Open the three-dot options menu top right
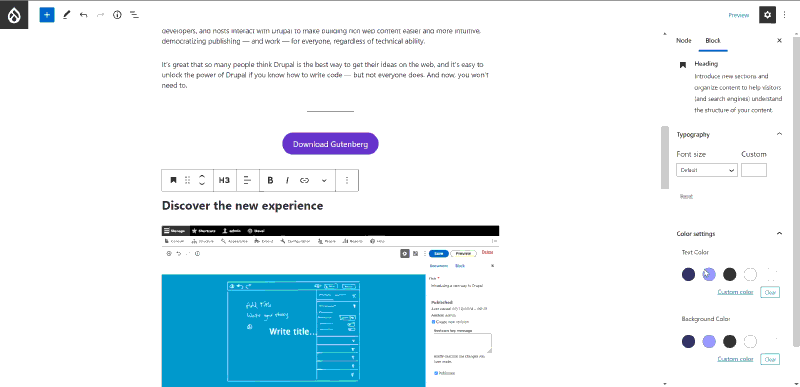The height and width of the screenshot is (387, 800). (x=785, y=15)
